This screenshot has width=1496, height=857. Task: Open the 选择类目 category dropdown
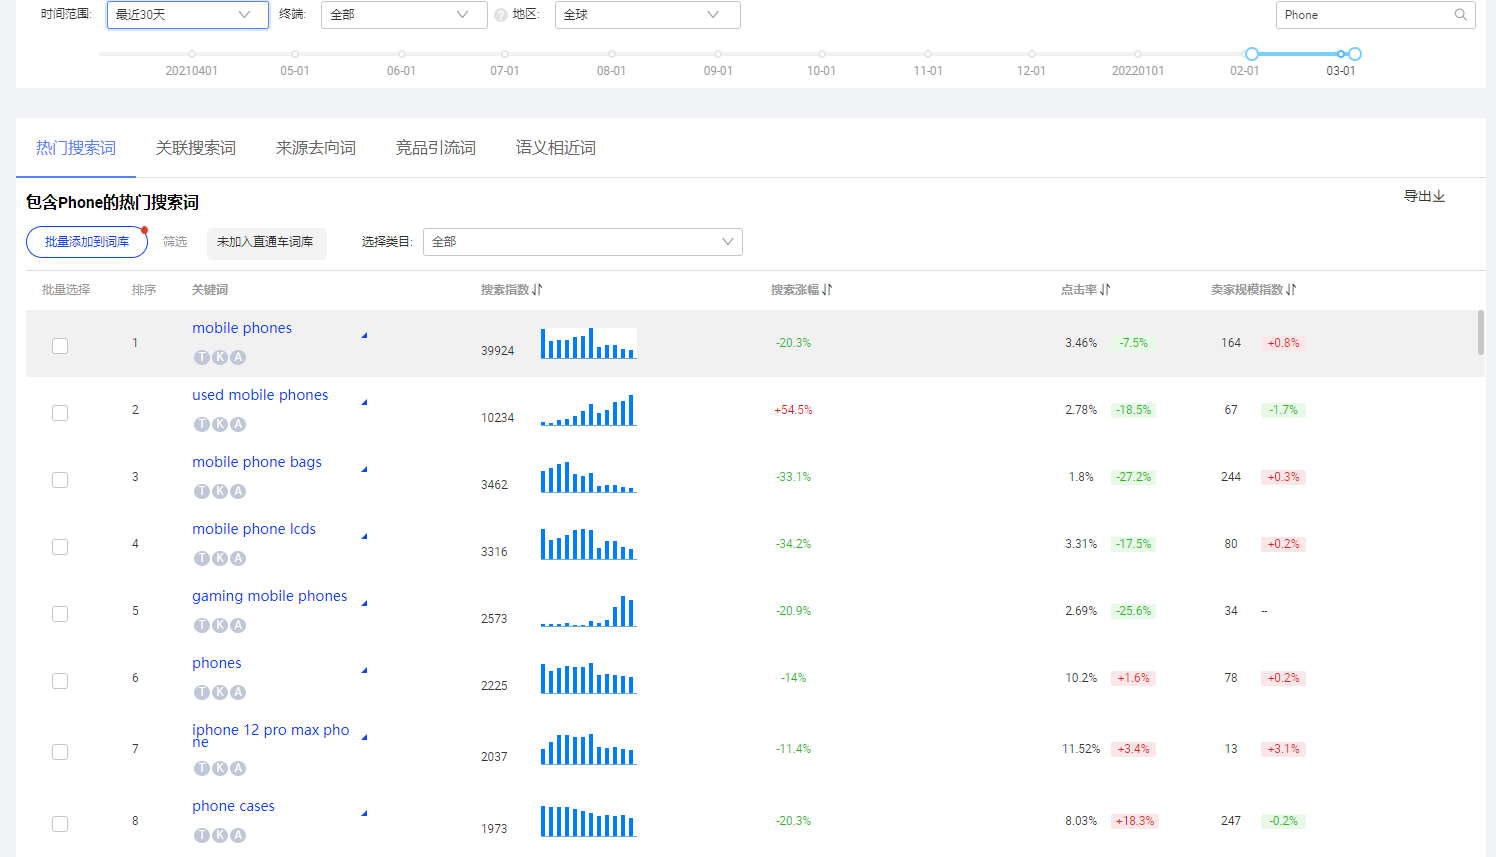tap(583, 242)
